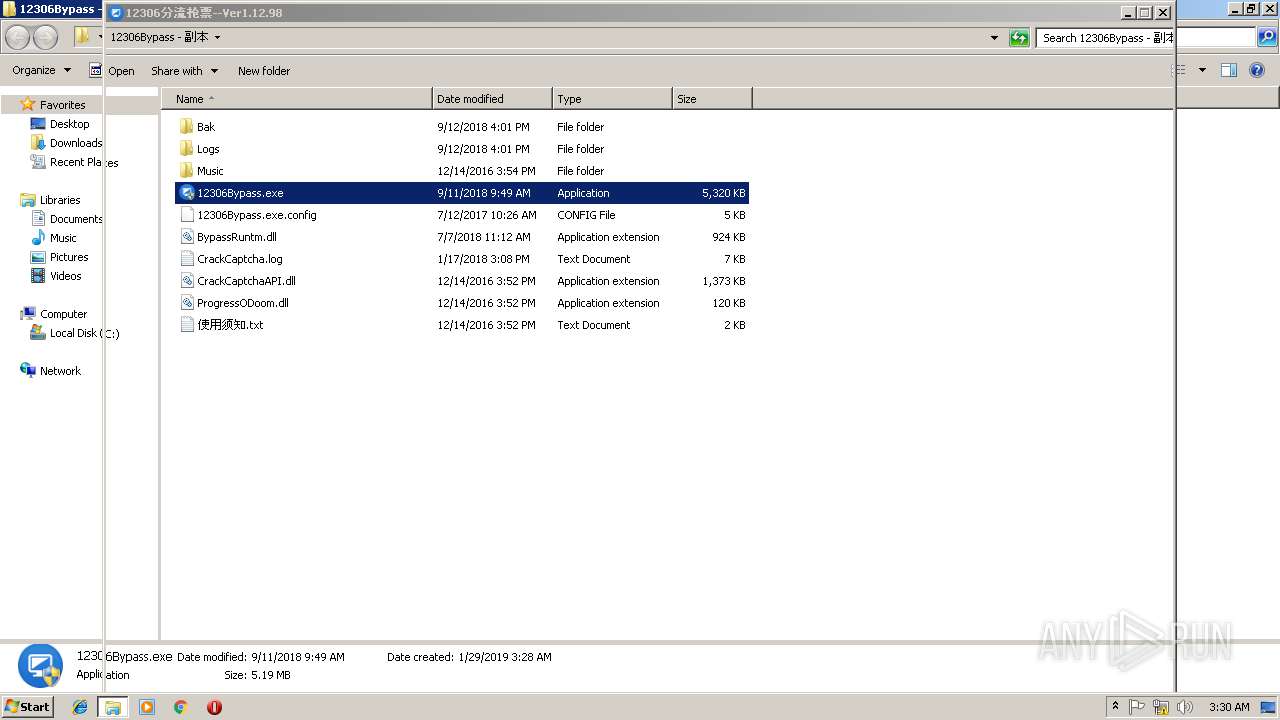The height and width of the screenshot is (720, 1280).
Task: Click the taskbar clock showing 3:30 AM
Action: [1229, 707]
